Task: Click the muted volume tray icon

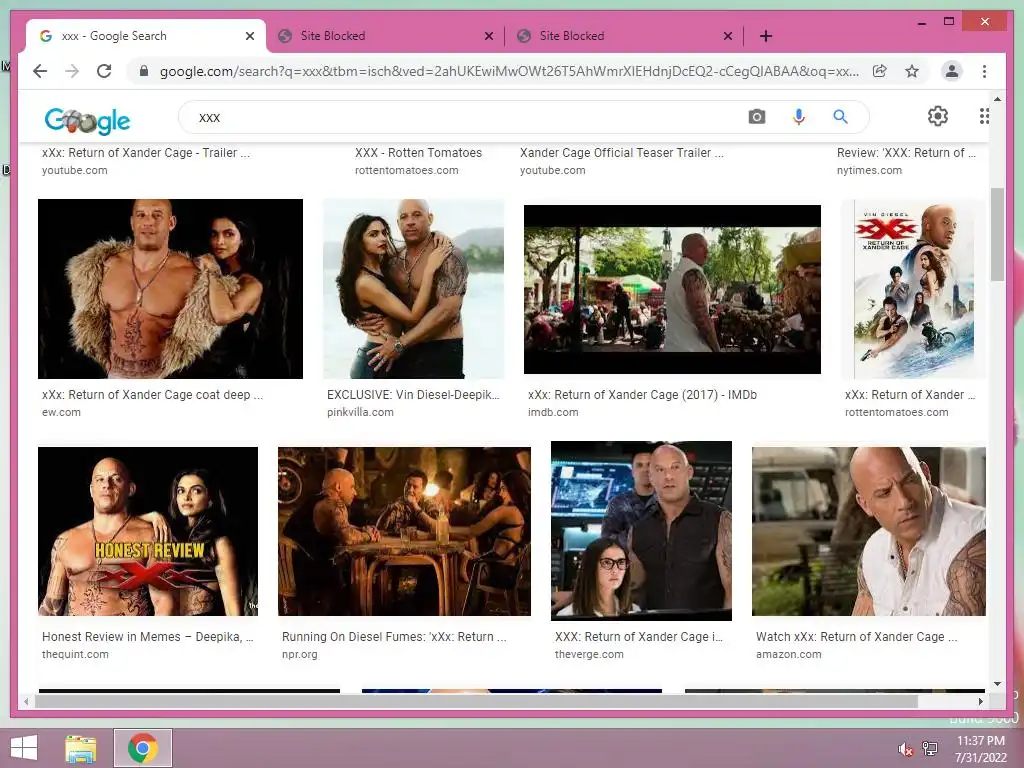Action: (x=905, y=749)
